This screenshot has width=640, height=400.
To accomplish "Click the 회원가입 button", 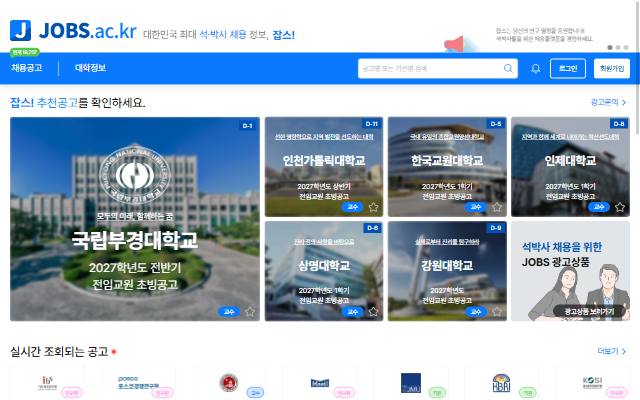I will pos(612,69).
